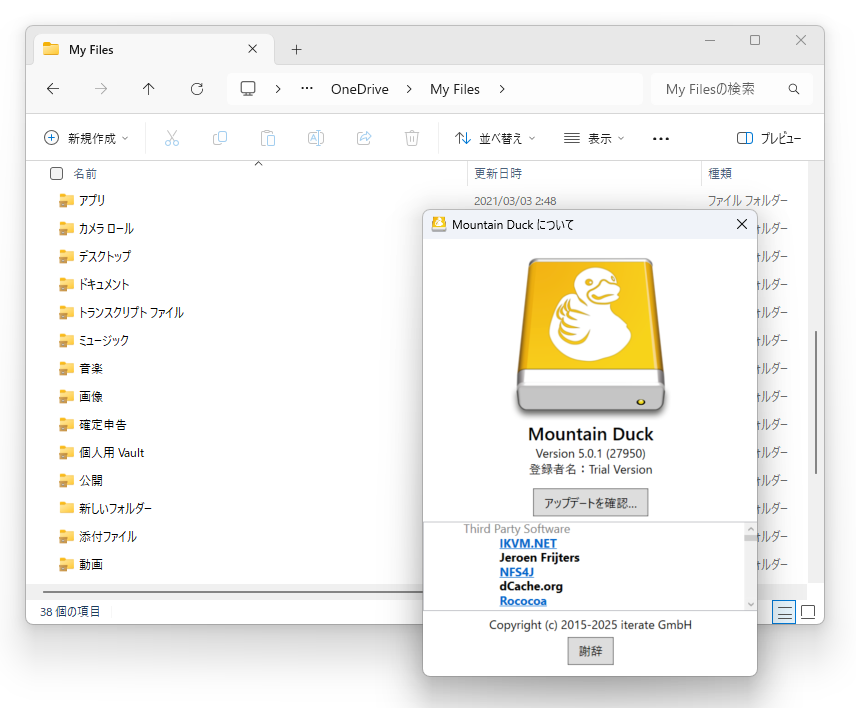
Task: Click the アップデートを確認 button
Action: click(590, 502)
